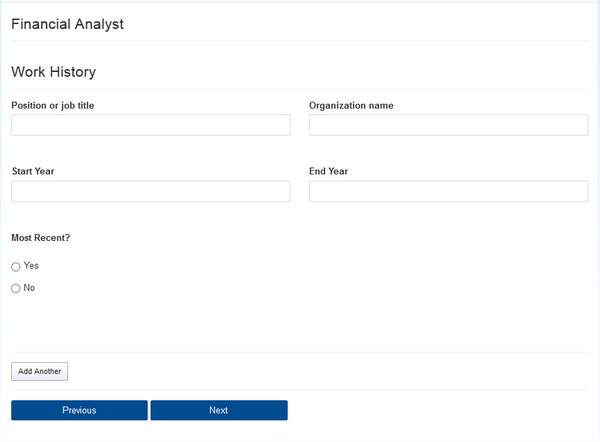Click the End Year label

pos(328,171)
